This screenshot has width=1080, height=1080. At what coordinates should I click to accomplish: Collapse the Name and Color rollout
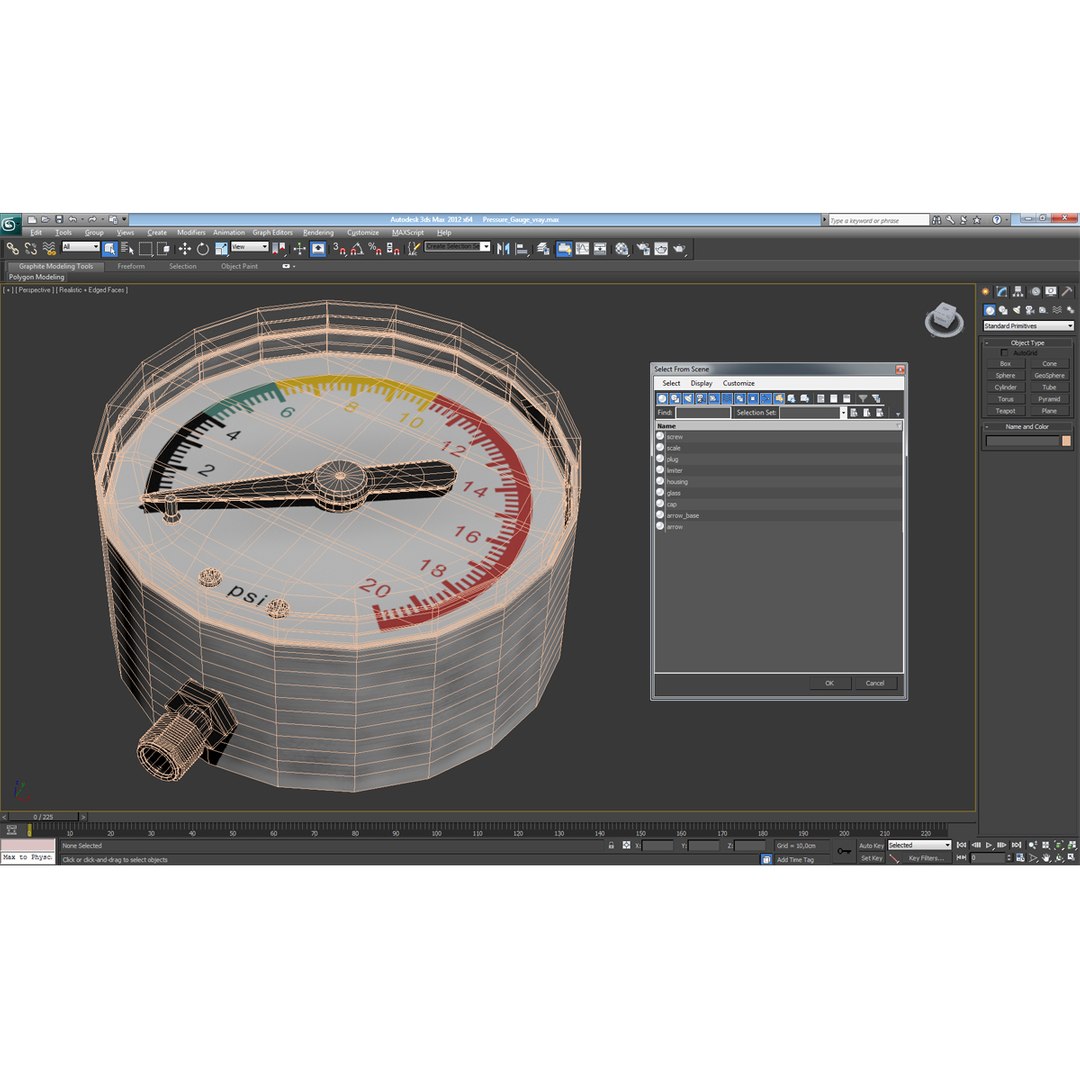point(1027,426)
